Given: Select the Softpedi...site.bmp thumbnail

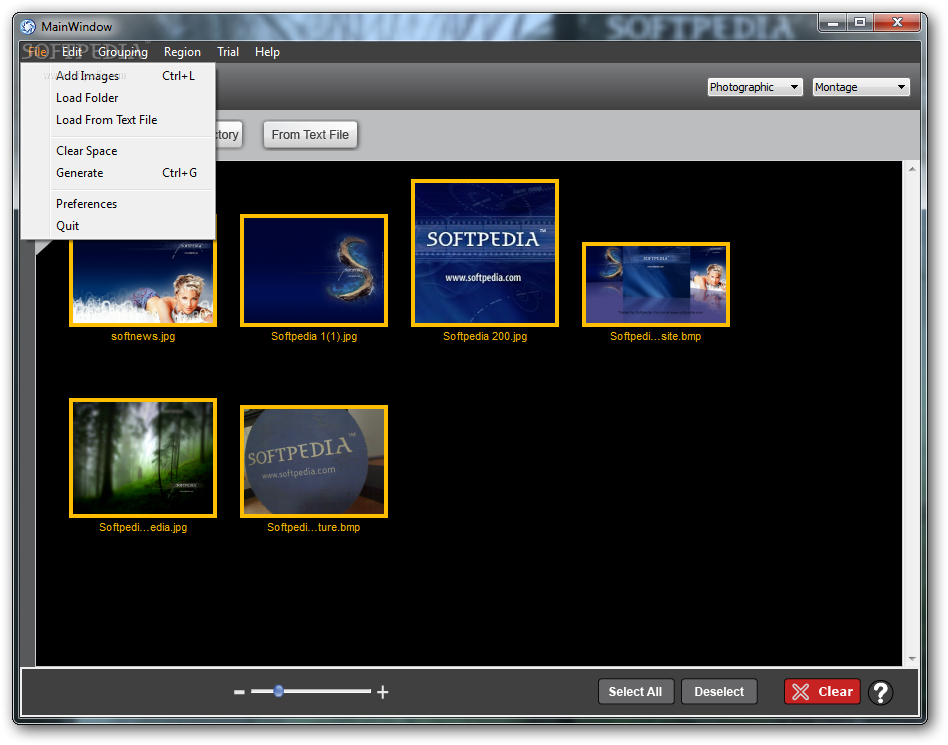Looking at the screenshot, I should pos(656,284).
